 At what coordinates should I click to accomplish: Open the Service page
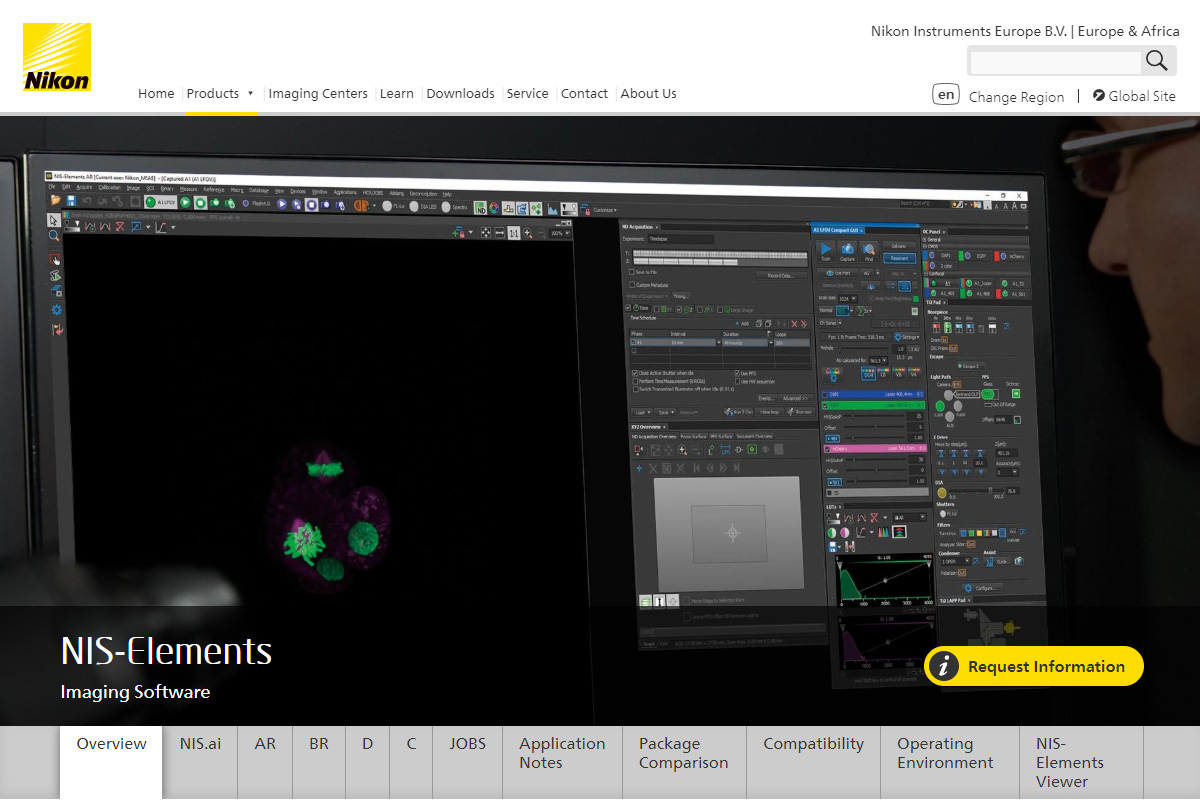(x=527, y=94)
